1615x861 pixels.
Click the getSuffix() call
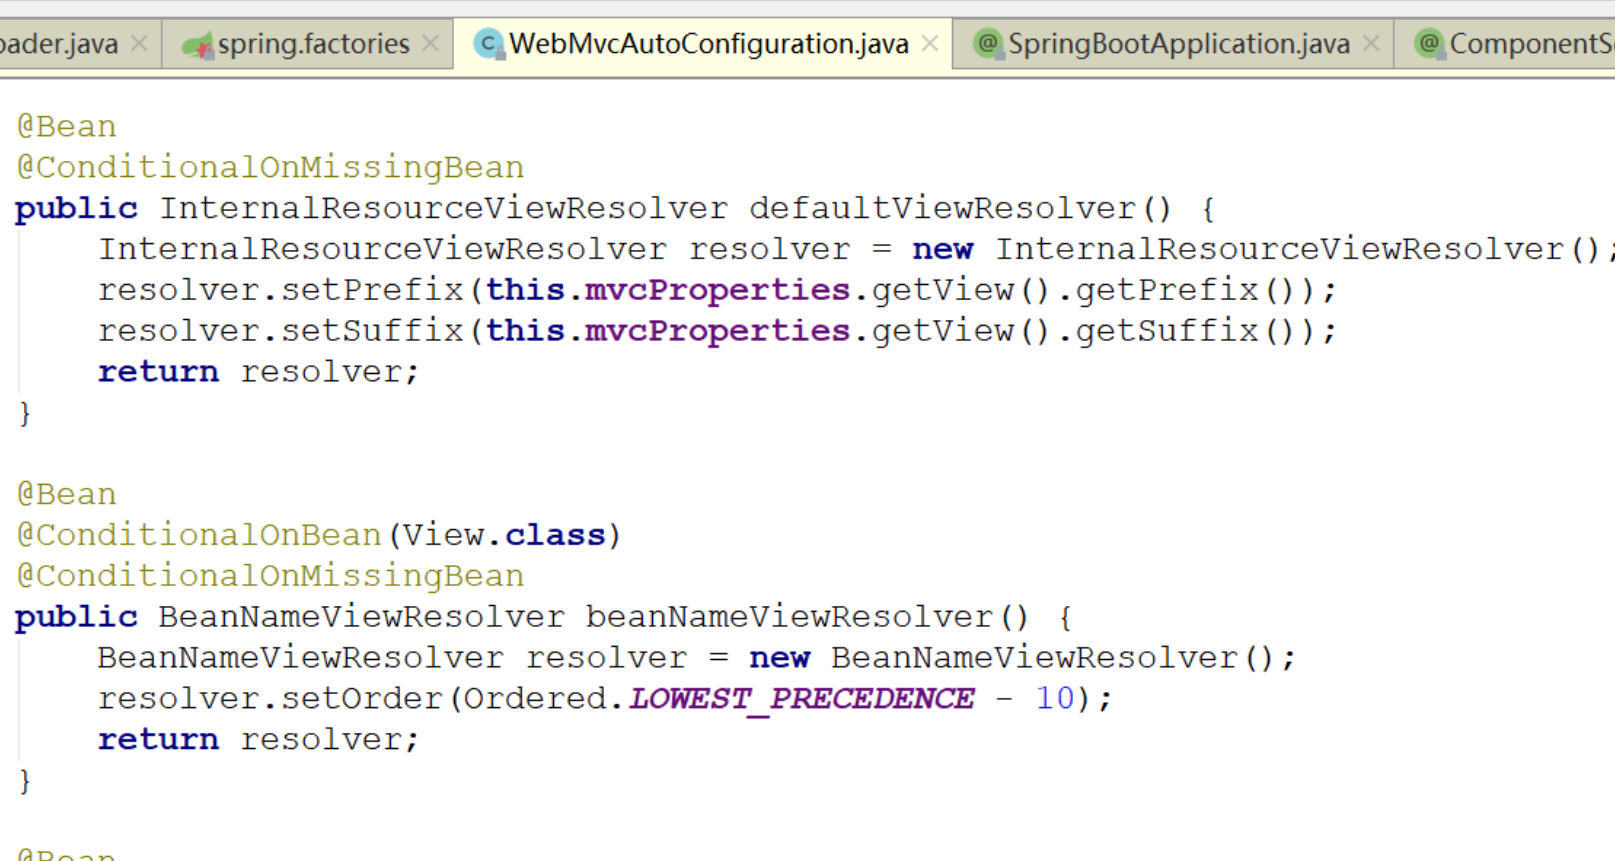tap(1185, 331)
